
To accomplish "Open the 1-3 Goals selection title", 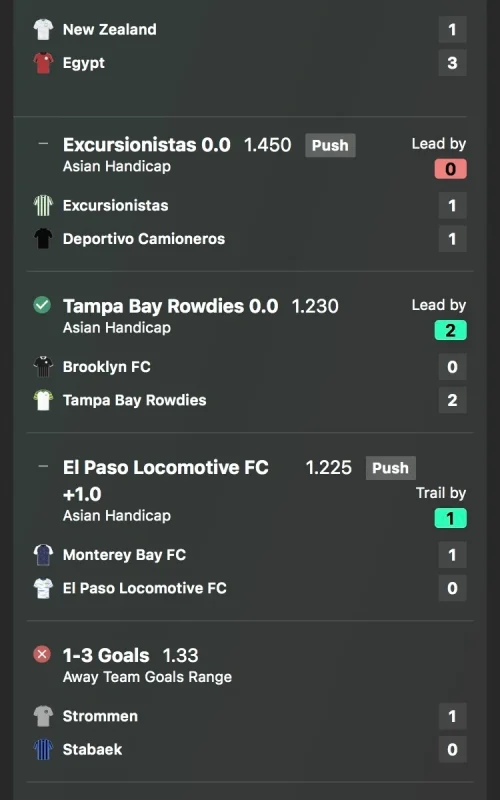I will point(106,655).
